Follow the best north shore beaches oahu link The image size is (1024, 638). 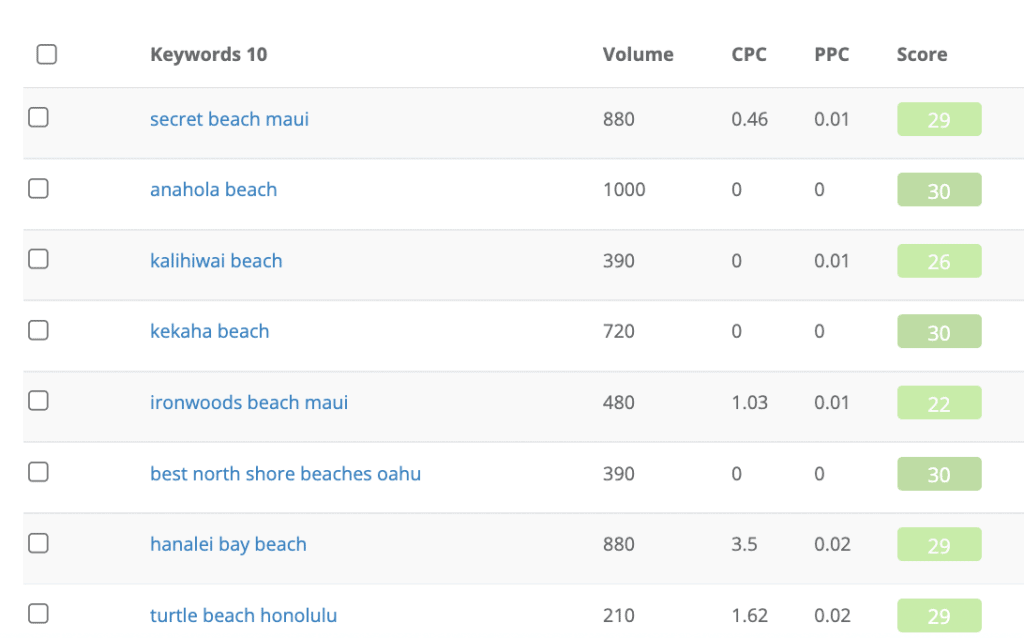(x=285, y=474)
